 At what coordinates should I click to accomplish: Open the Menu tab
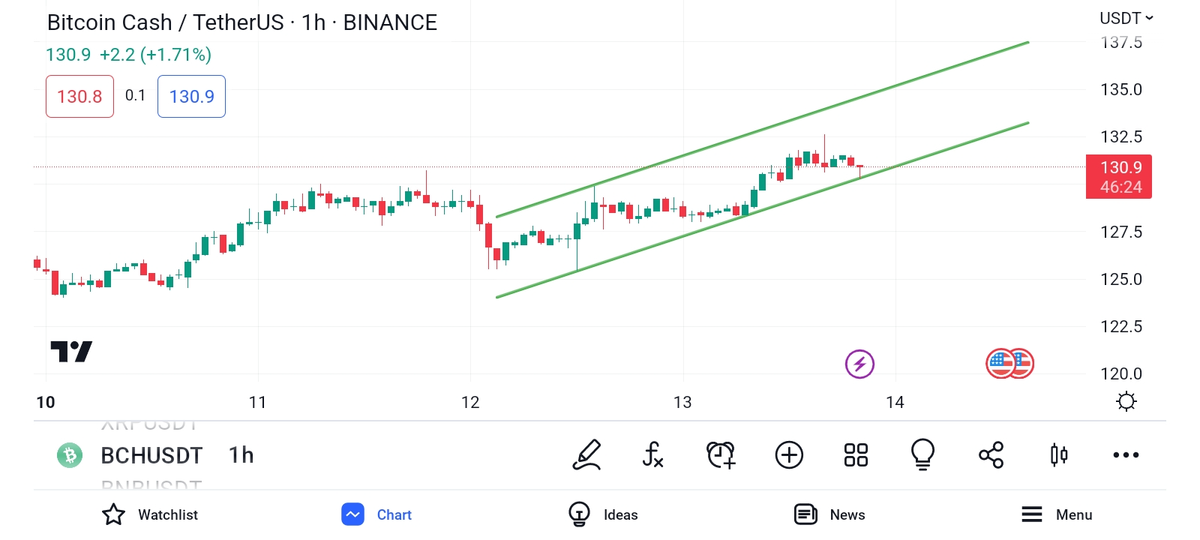coord(1056,514)
